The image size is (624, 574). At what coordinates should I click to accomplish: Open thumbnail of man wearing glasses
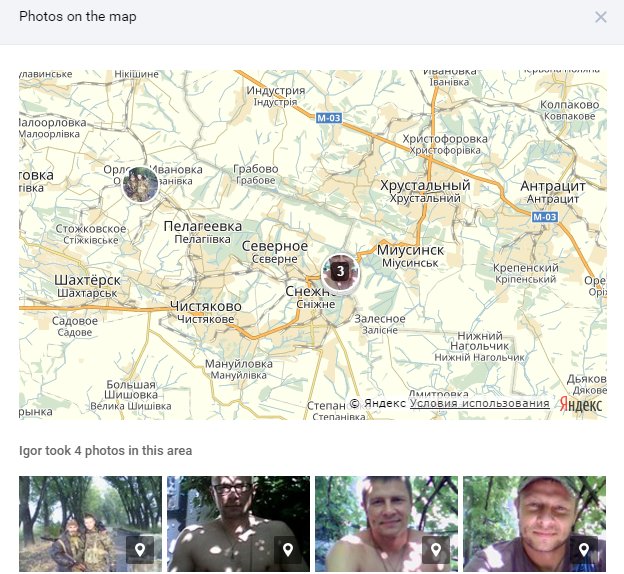point(238,524)
